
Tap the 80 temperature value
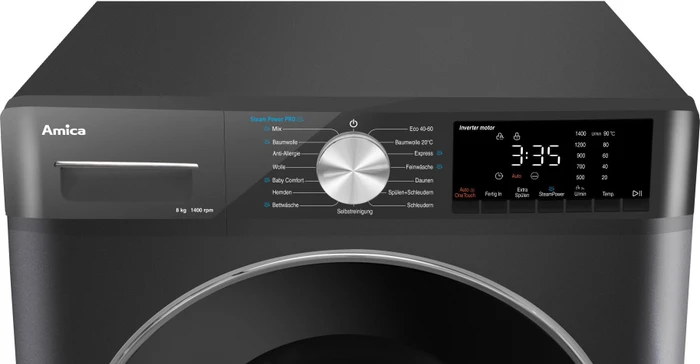[x=605, y=145]
